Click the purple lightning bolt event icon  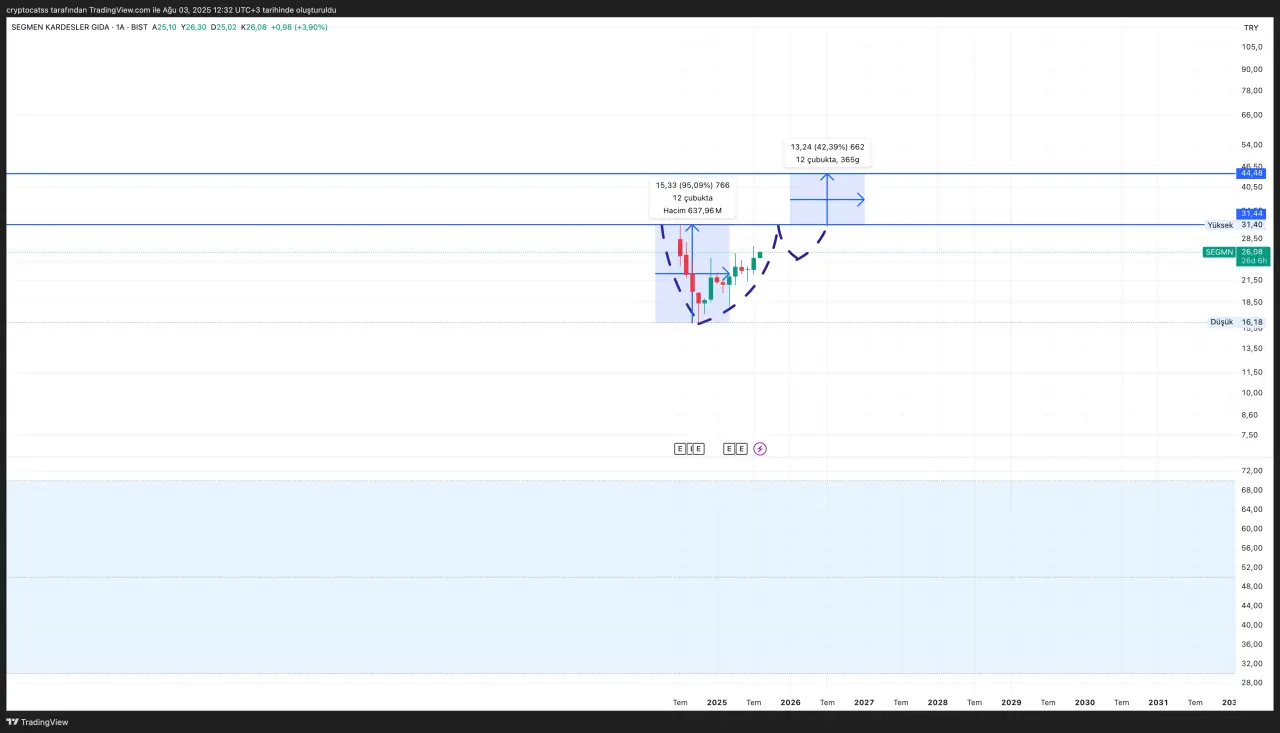760,449
